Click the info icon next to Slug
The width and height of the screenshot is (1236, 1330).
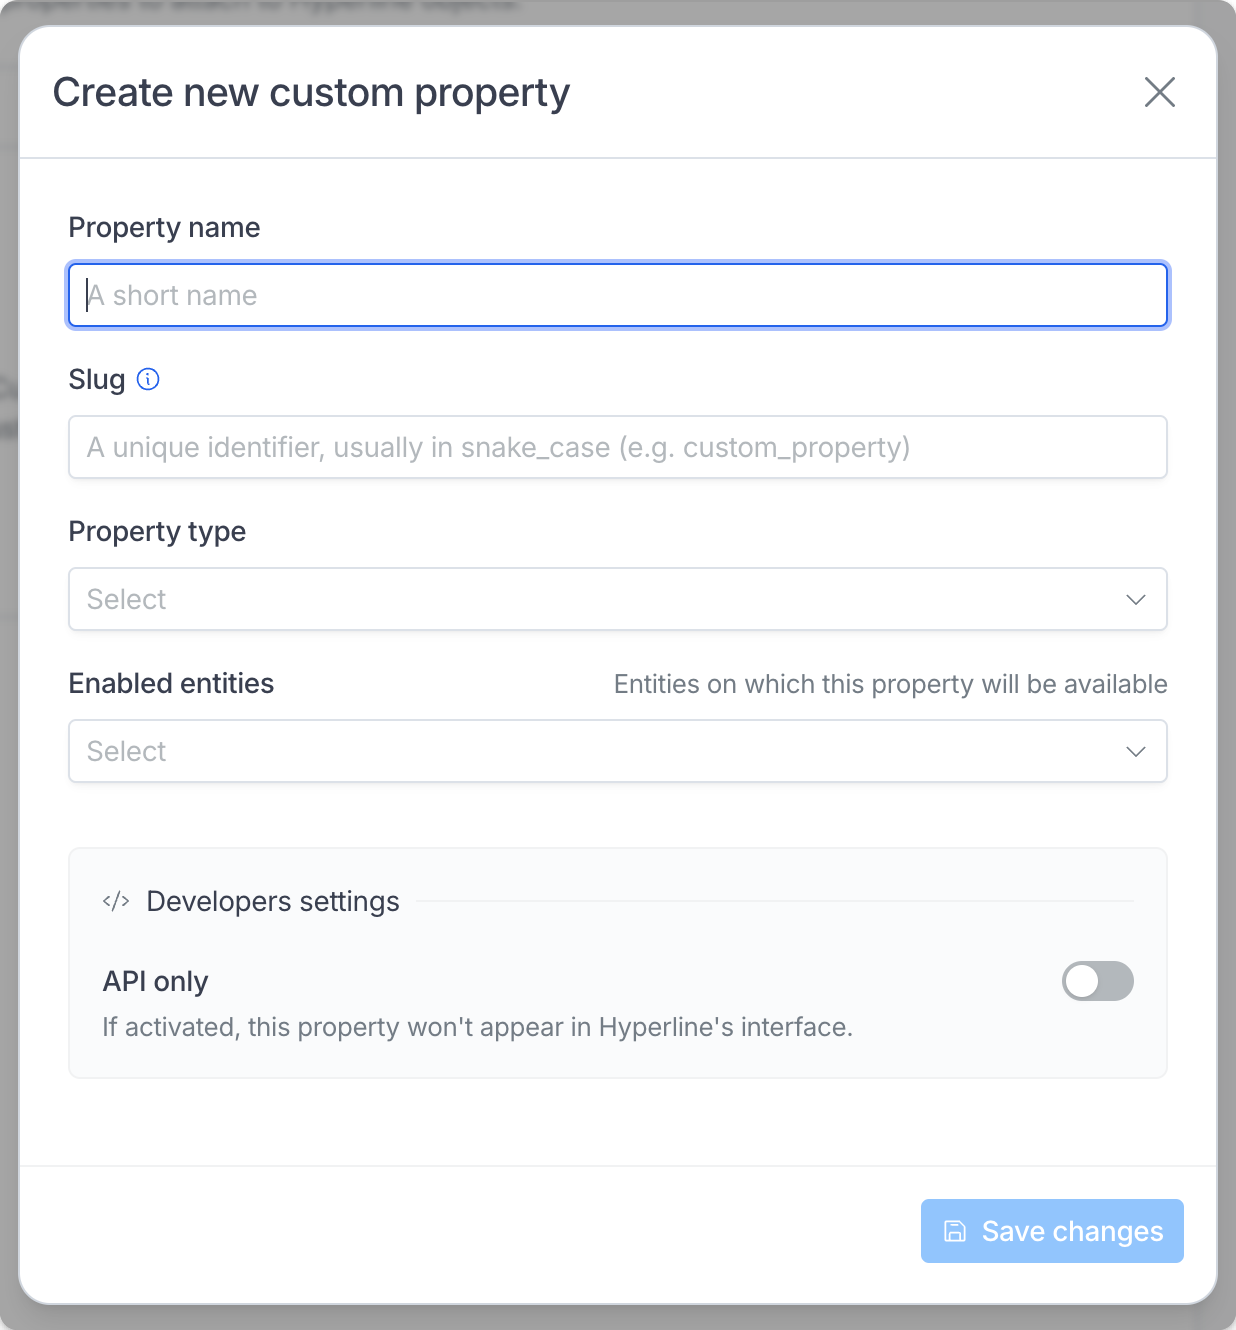148,379
